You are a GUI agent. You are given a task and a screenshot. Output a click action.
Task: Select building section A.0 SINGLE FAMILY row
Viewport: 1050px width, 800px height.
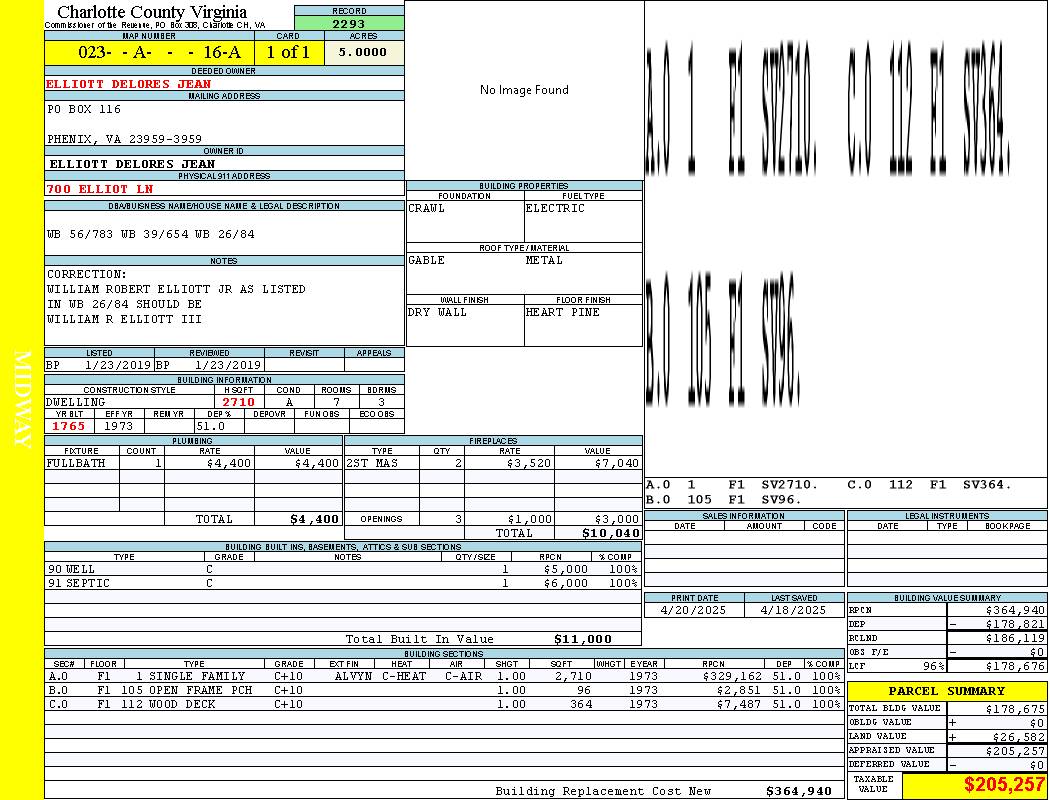click(x=444, y=676)
